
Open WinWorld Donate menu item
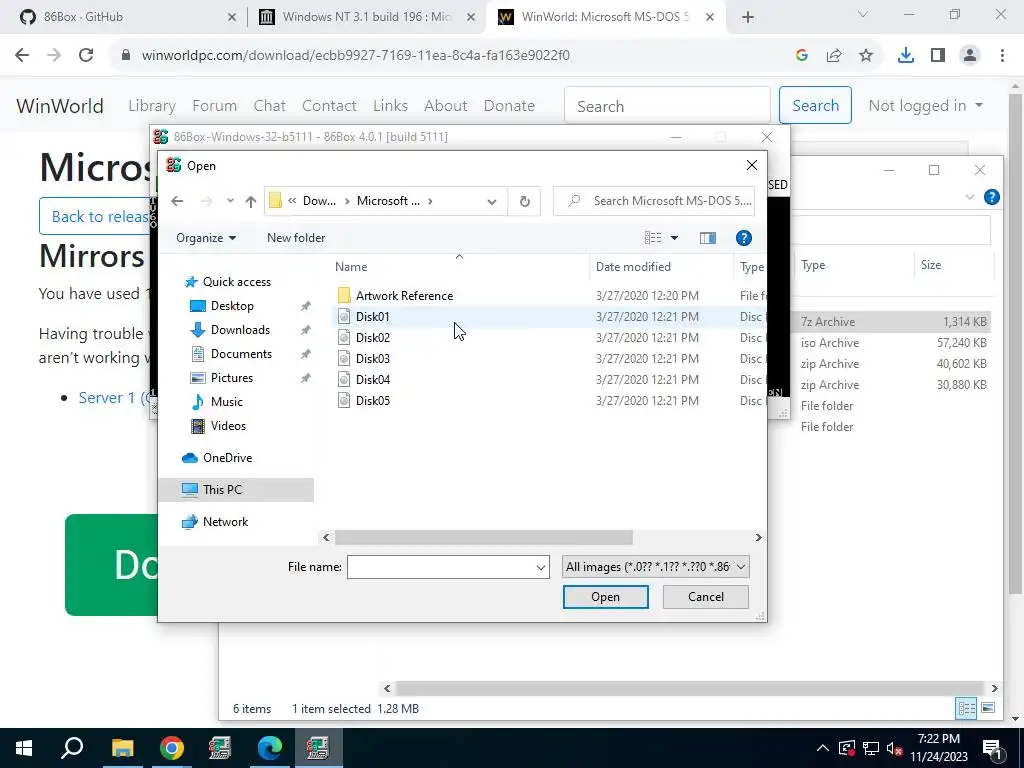[509, 106]
